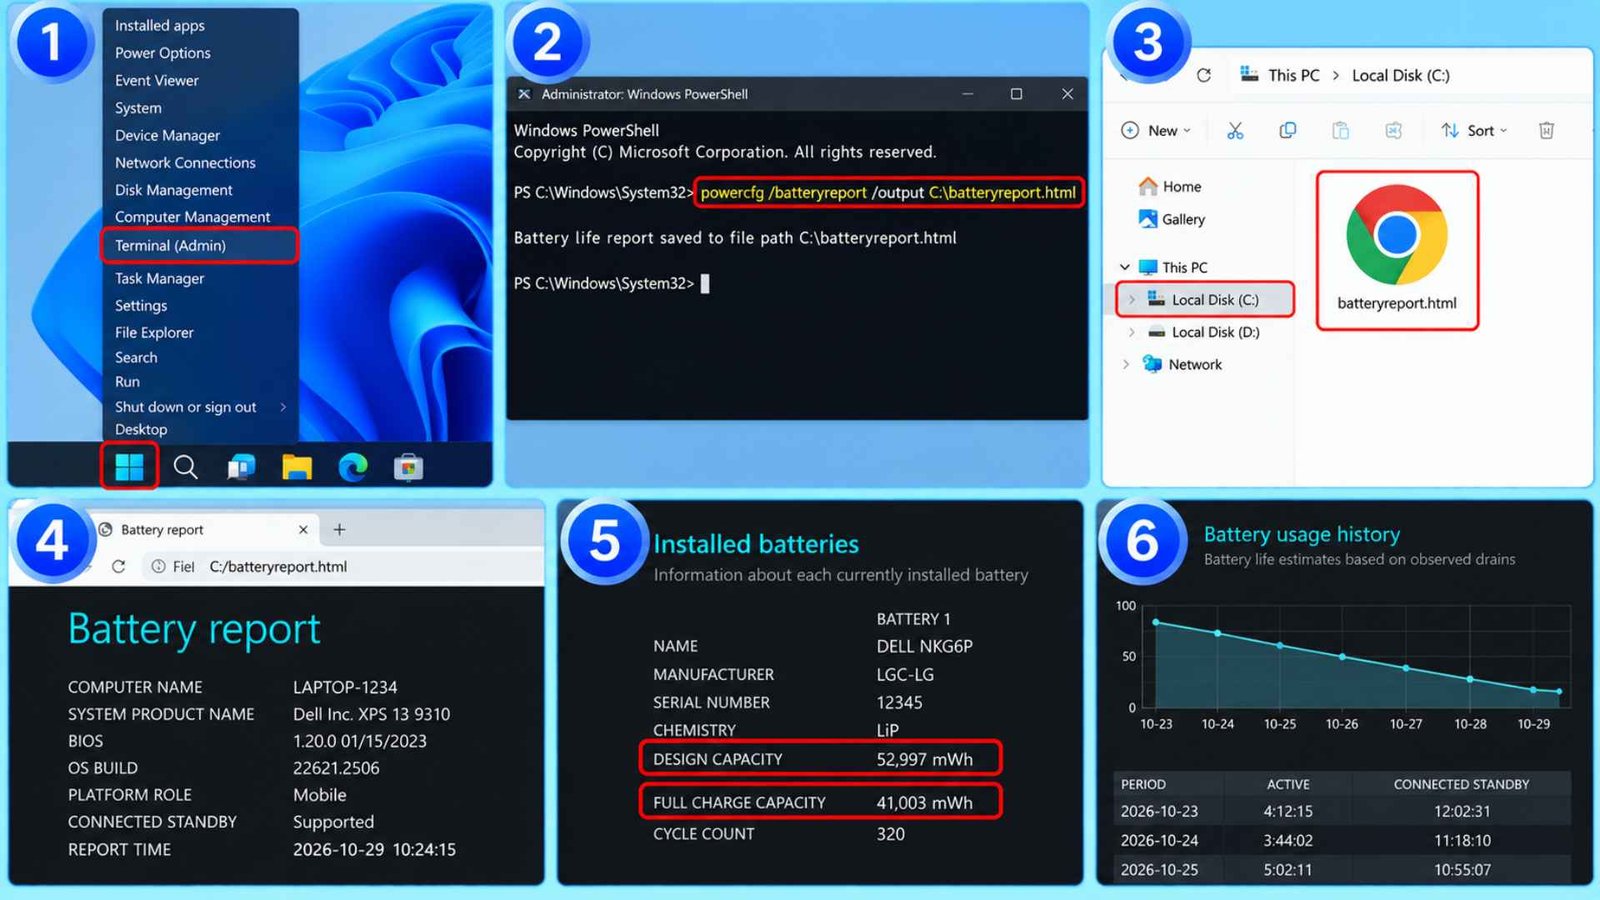Screen dimensions: 1600x900
Task: Close the Battery report tab
Action: coord(303,529)
